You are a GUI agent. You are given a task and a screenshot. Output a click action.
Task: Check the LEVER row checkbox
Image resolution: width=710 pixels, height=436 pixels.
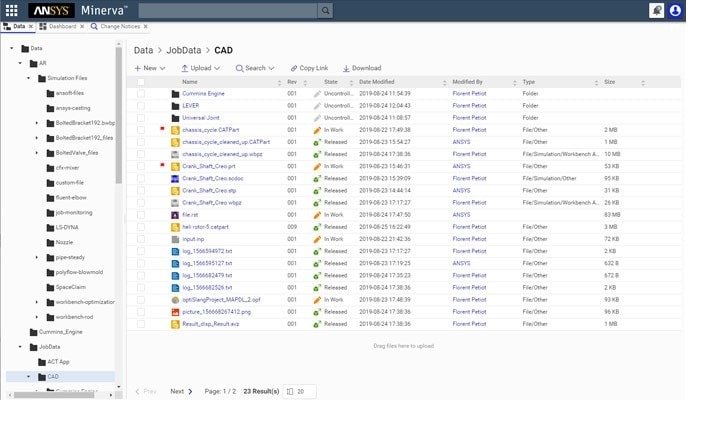141,106
